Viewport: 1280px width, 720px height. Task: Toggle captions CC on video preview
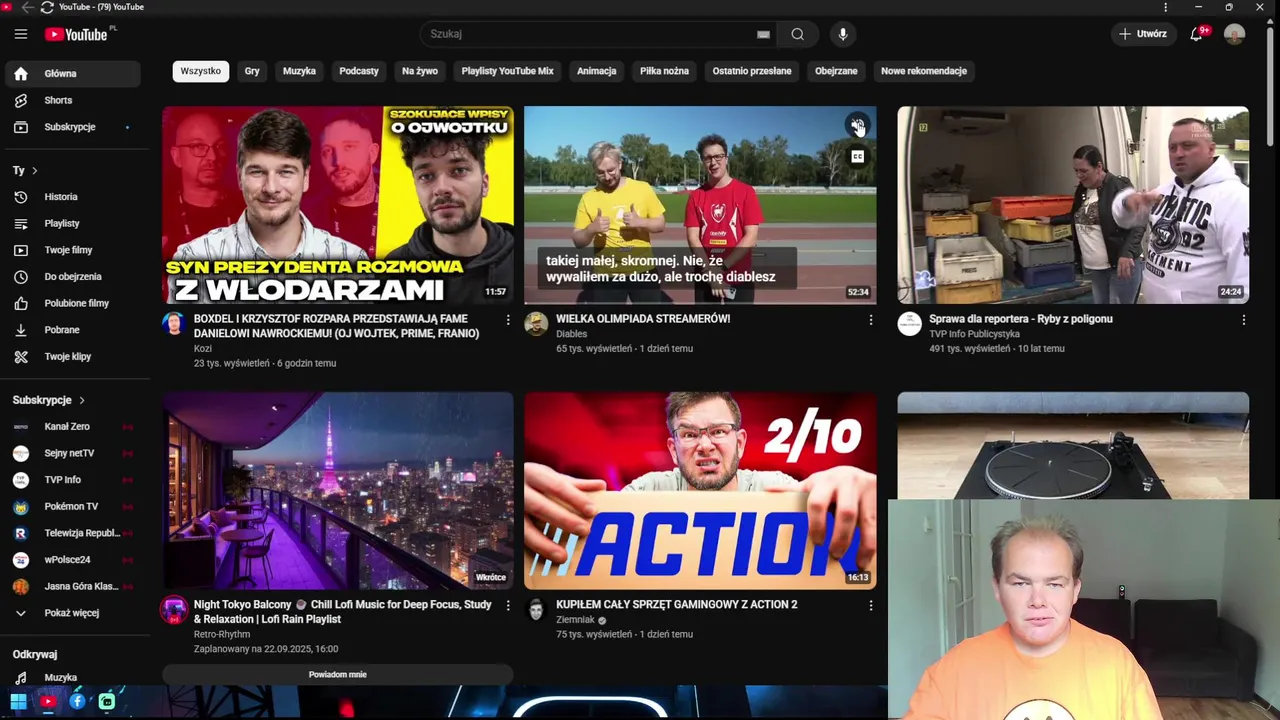tap(857, 156)
